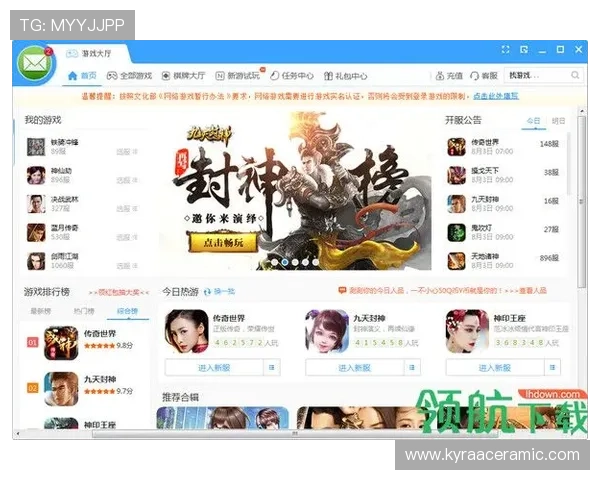Viewport: 600px width, 480px height.
Task: Click 进入新服 for 传奇世界
Action: tap(214, 367)
